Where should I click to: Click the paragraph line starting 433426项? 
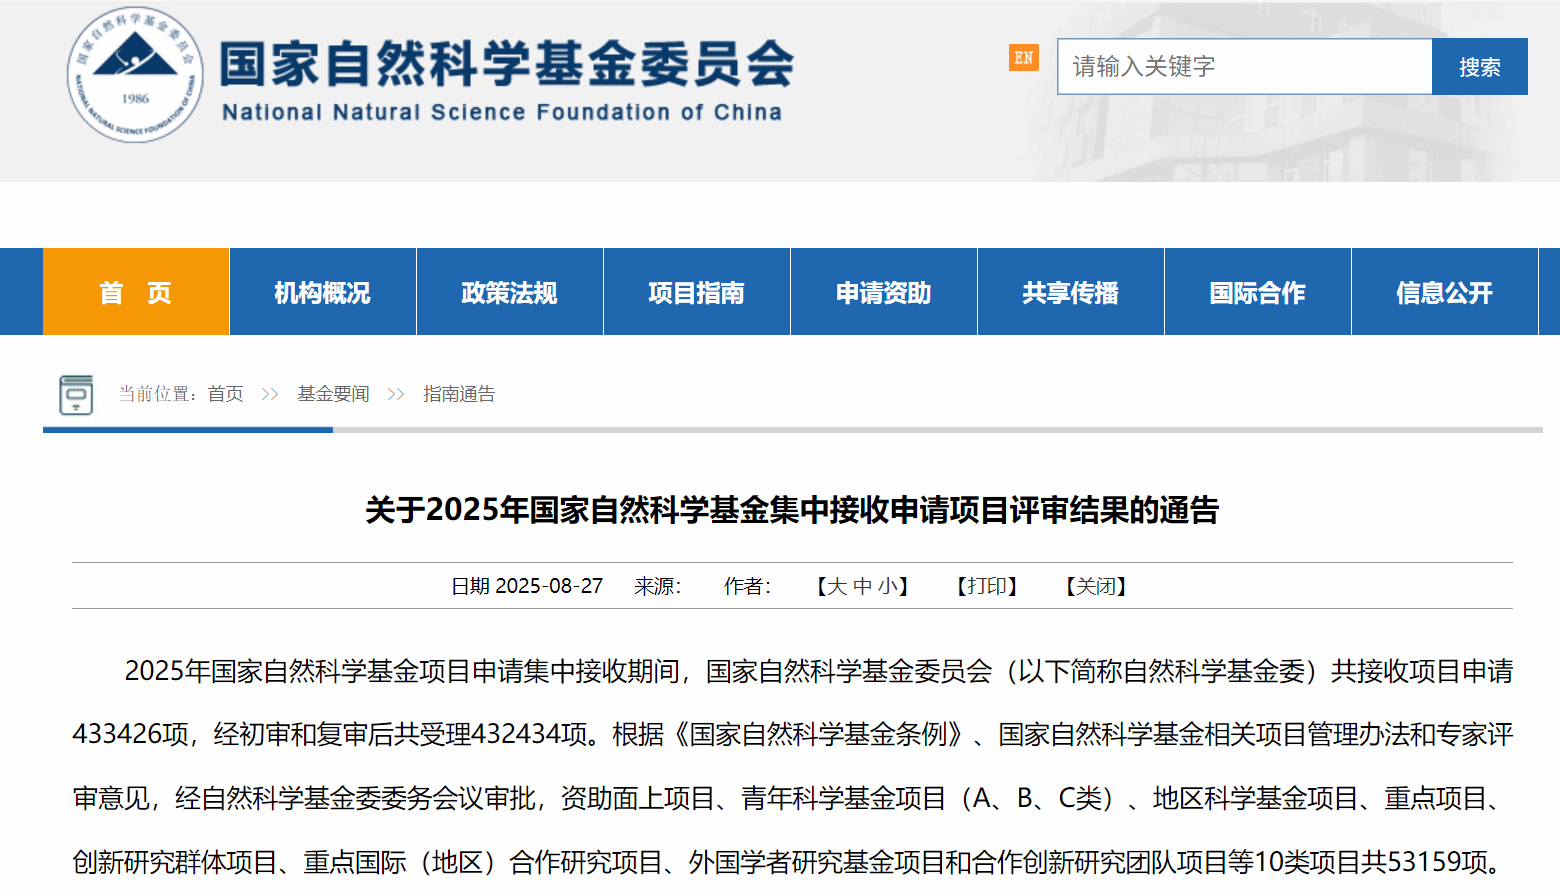[x=792, y=735]
